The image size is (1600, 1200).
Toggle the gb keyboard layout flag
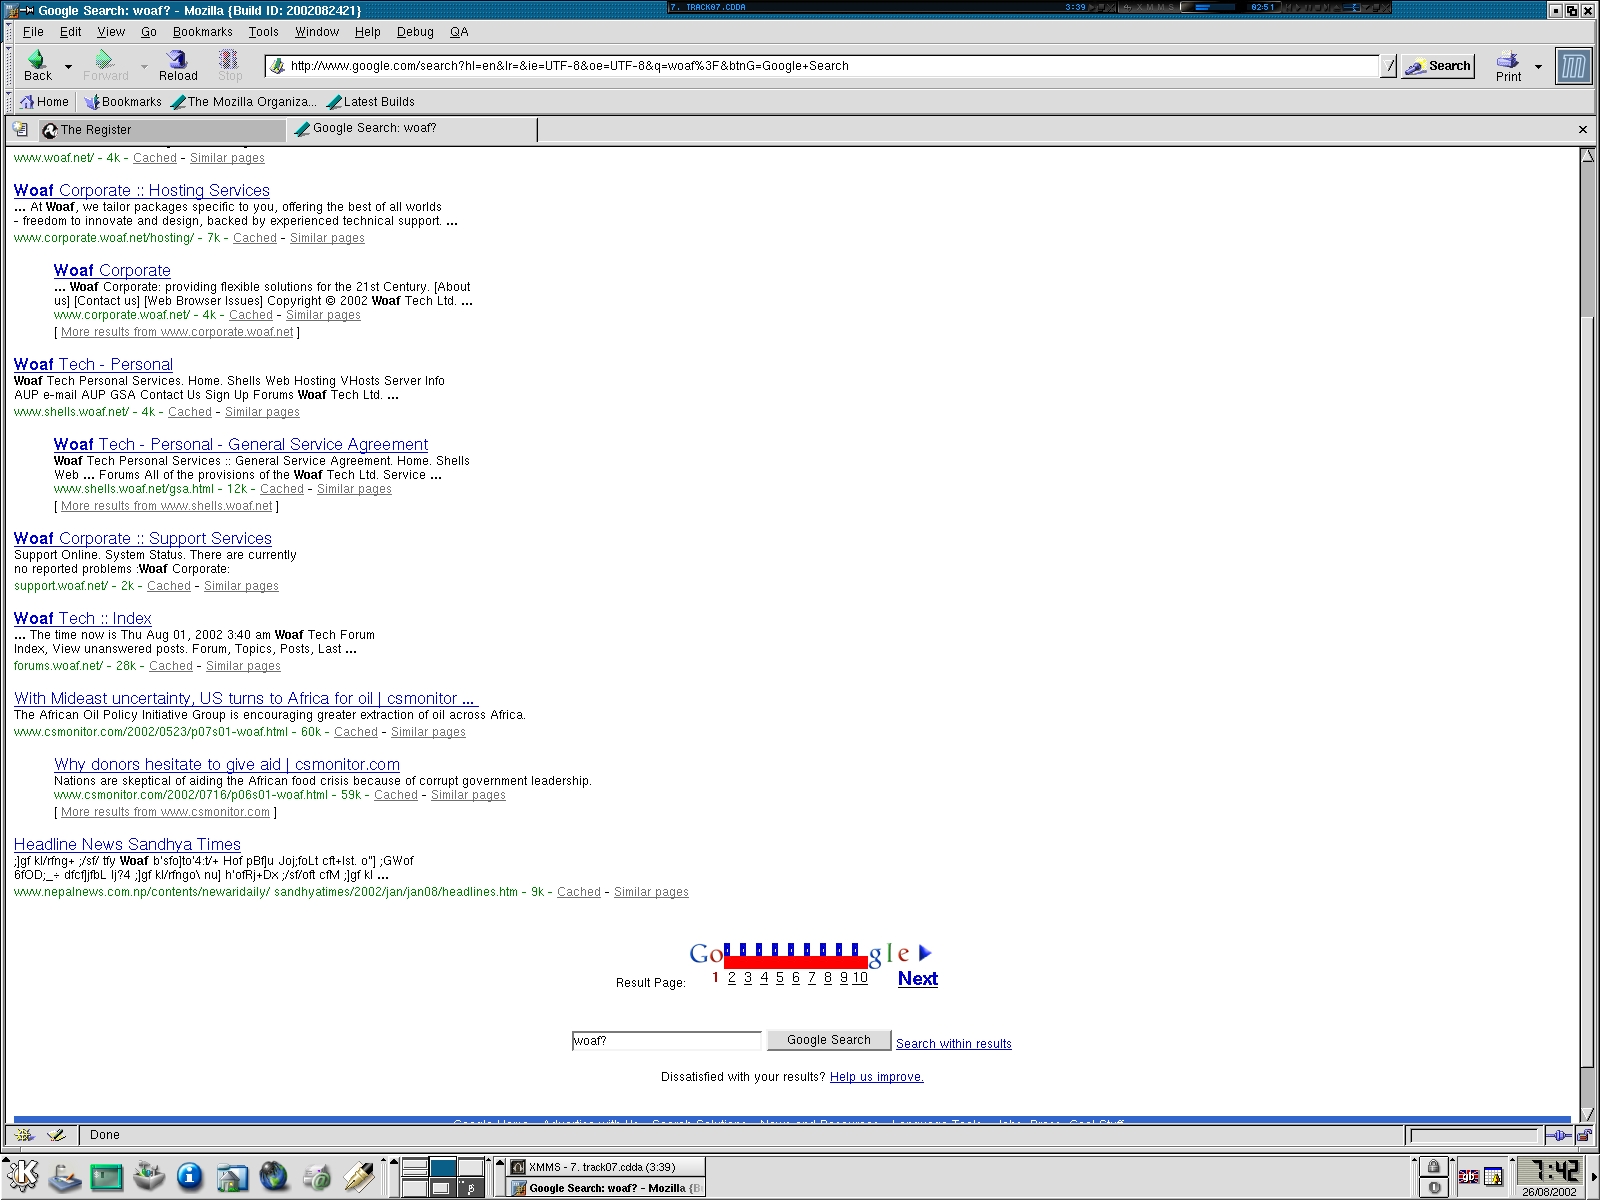pos(1469,1177)
